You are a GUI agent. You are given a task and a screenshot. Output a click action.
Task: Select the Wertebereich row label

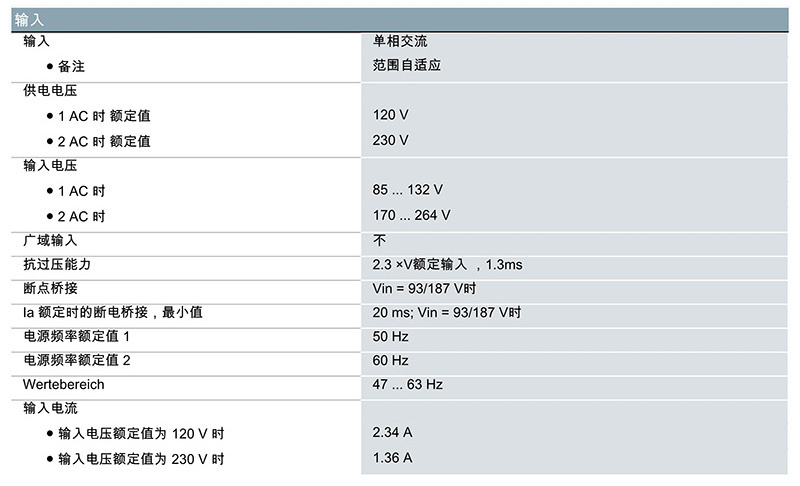click(63, 385)
